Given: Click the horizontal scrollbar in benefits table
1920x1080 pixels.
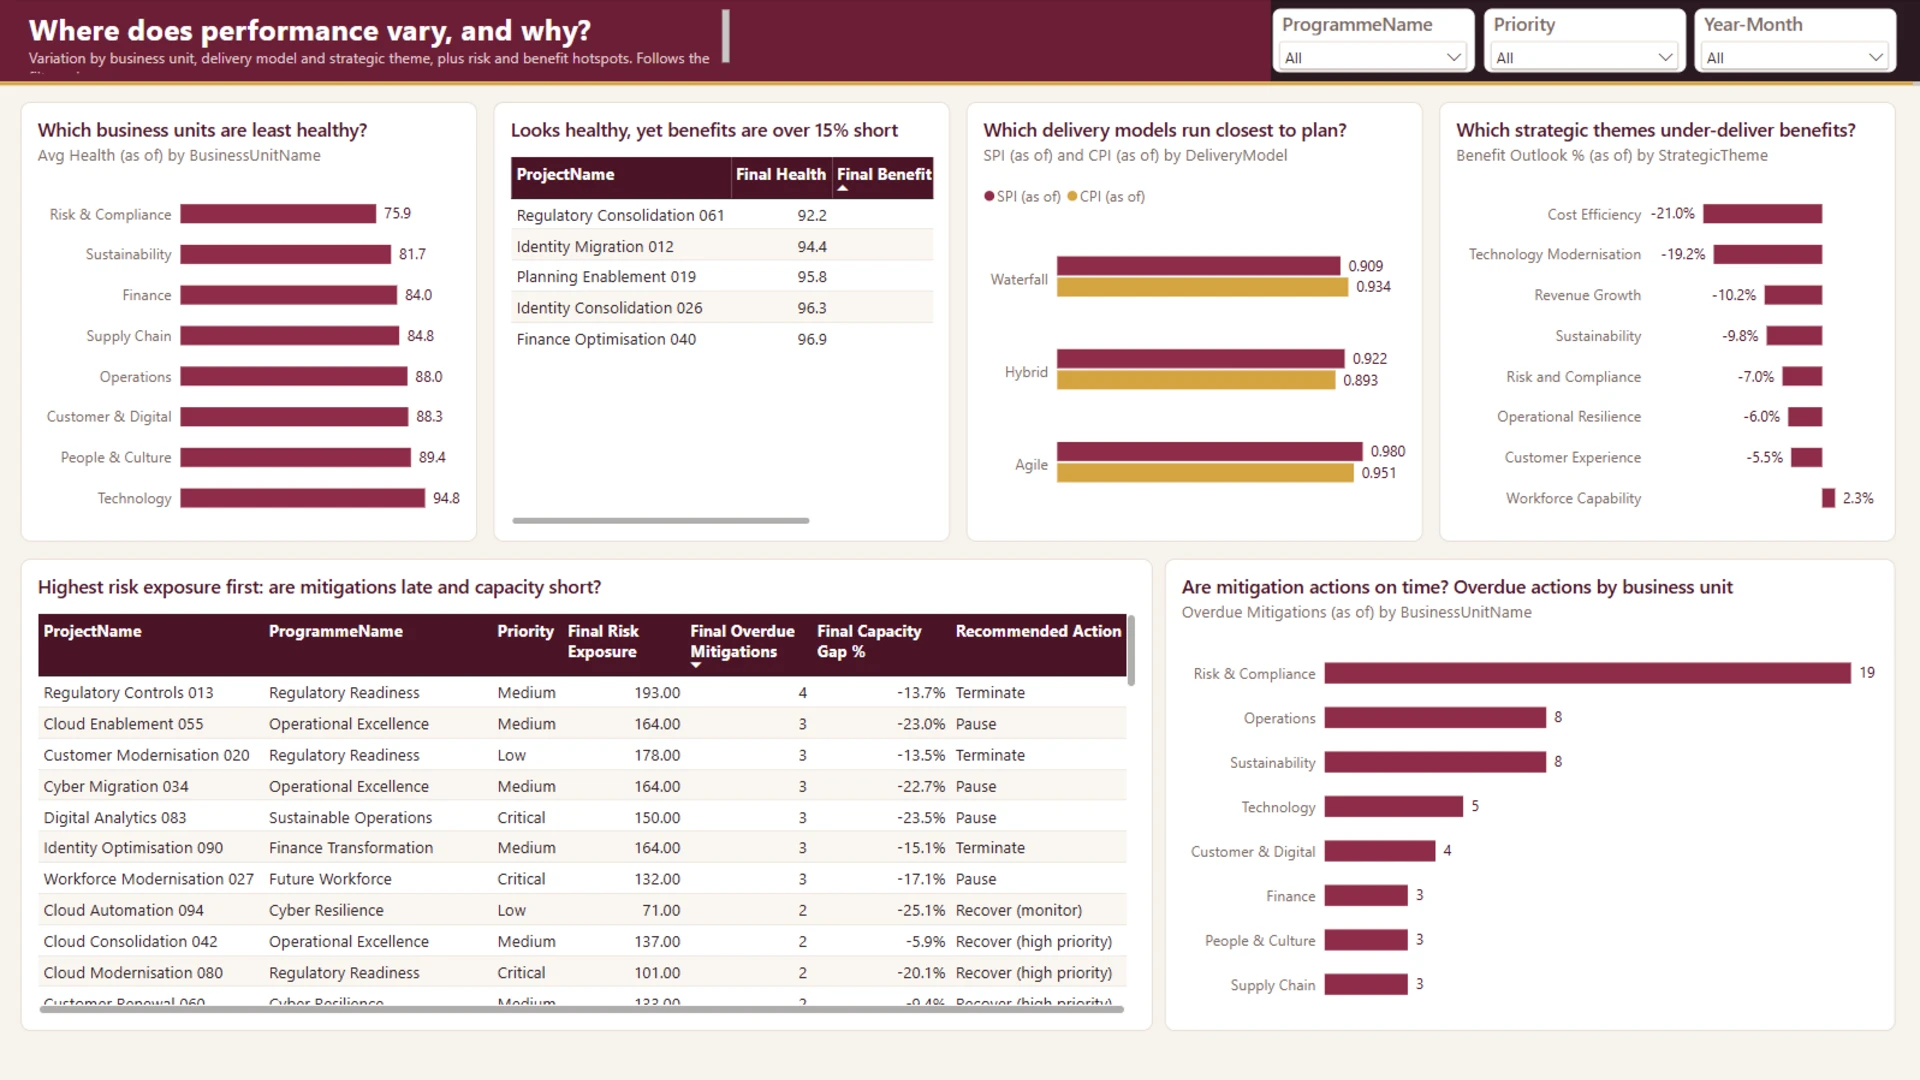Looking at the screenshot, I should 660,520.
